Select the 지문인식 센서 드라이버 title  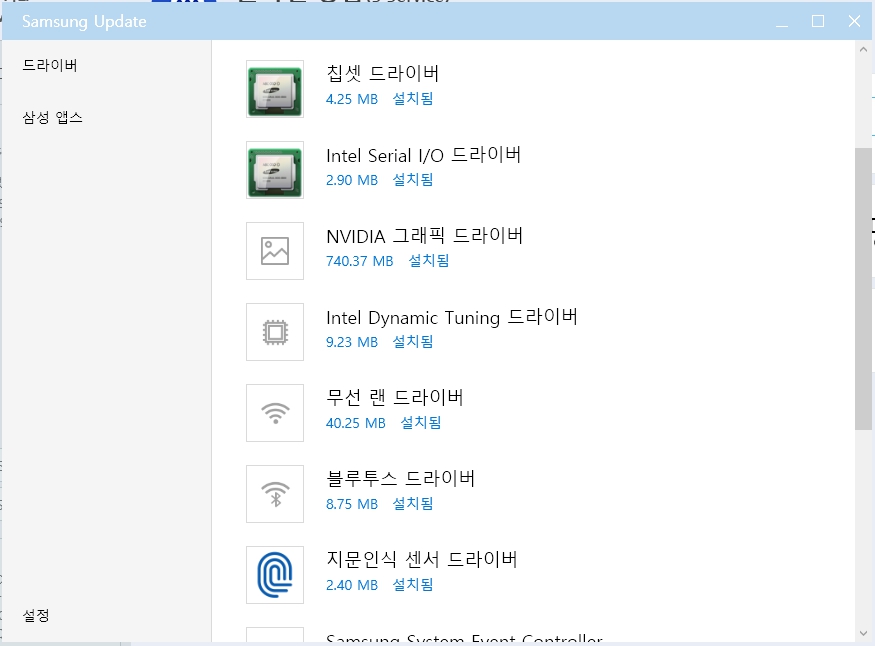422,559
